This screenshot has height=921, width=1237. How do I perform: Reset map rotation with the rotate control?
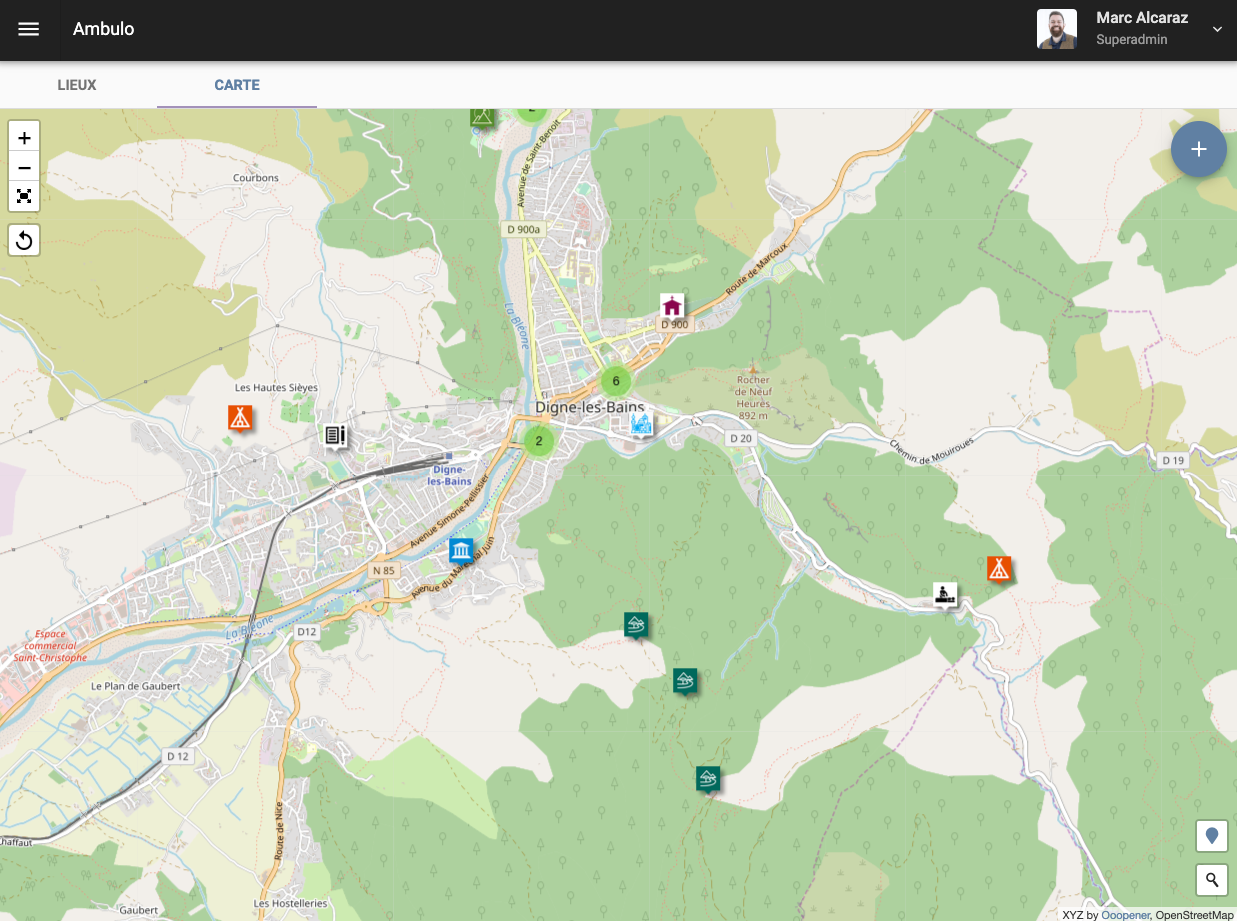(24, 239)
